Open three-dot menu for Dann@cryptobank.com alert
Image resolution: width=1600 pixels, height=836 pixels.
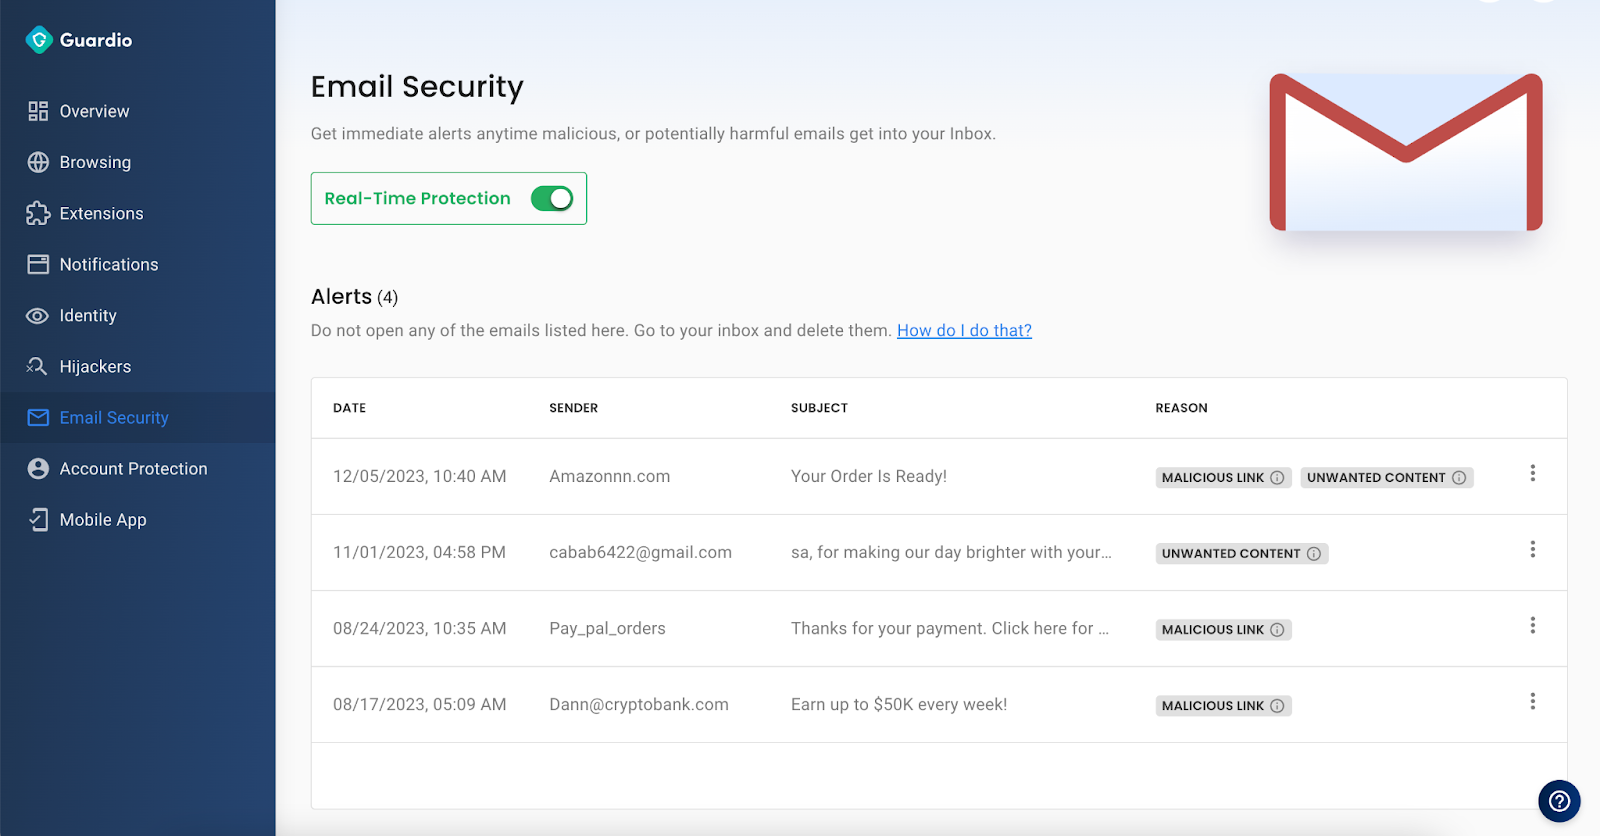tap(1532, 701)
